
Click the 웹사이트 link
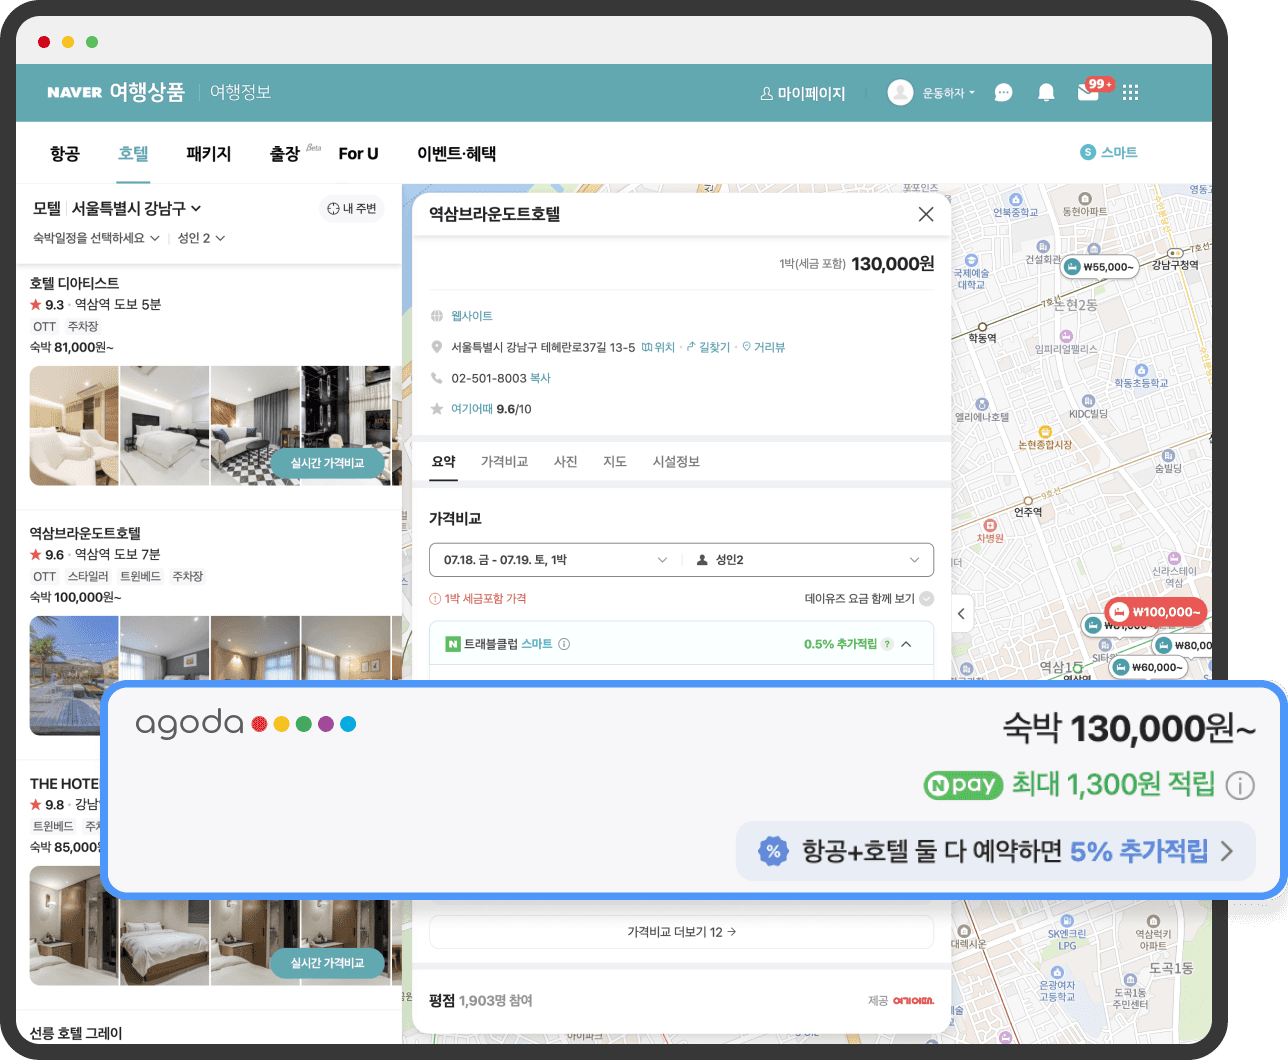(x=472, y=316)
